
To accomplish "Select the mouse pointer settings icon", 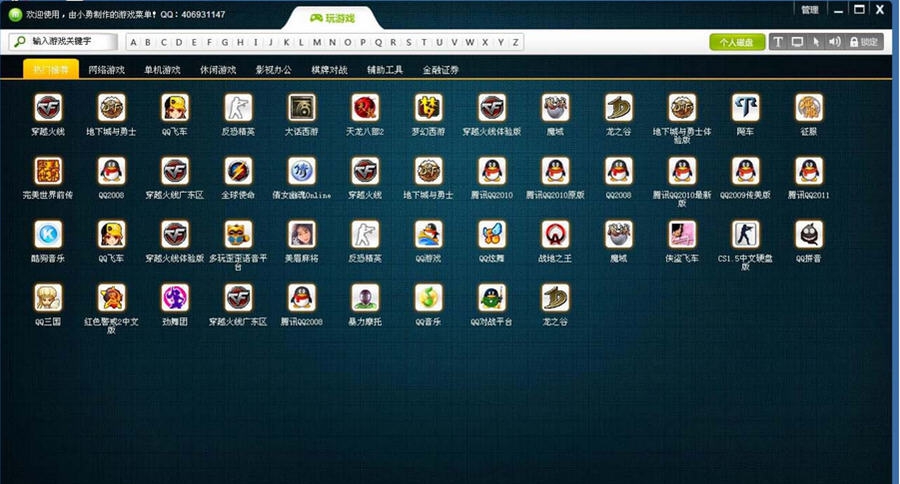I will pyautogui.click(x=816, y=42).
